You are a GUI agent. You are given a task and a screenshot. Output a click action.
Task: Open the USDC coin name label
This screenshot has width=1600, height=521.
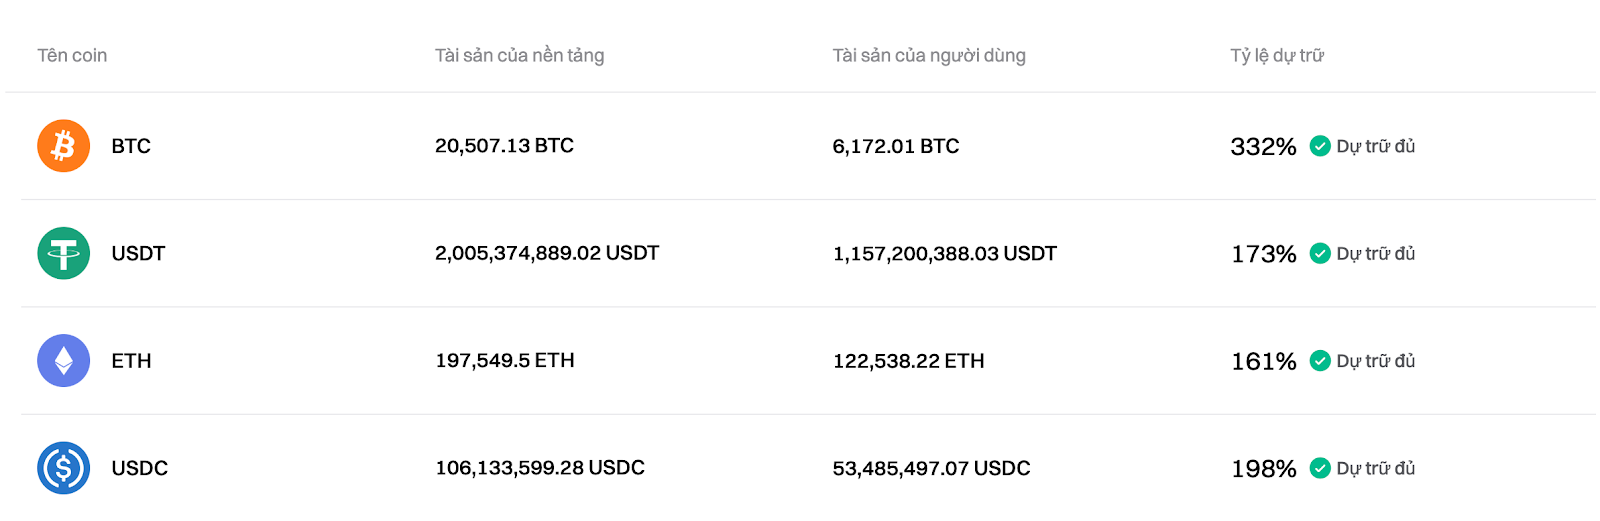pyautogui.click(x=140, y=468)
